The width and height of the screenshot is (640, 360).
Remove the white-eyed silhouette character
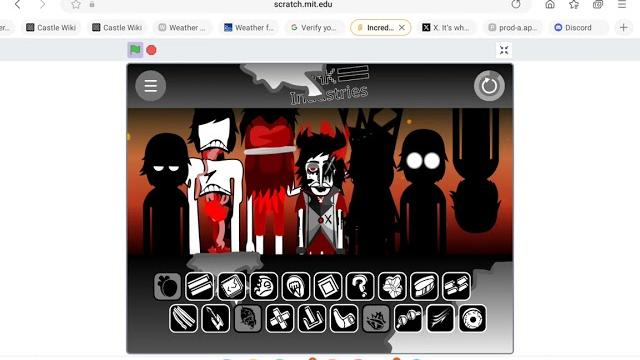(422, 192)
